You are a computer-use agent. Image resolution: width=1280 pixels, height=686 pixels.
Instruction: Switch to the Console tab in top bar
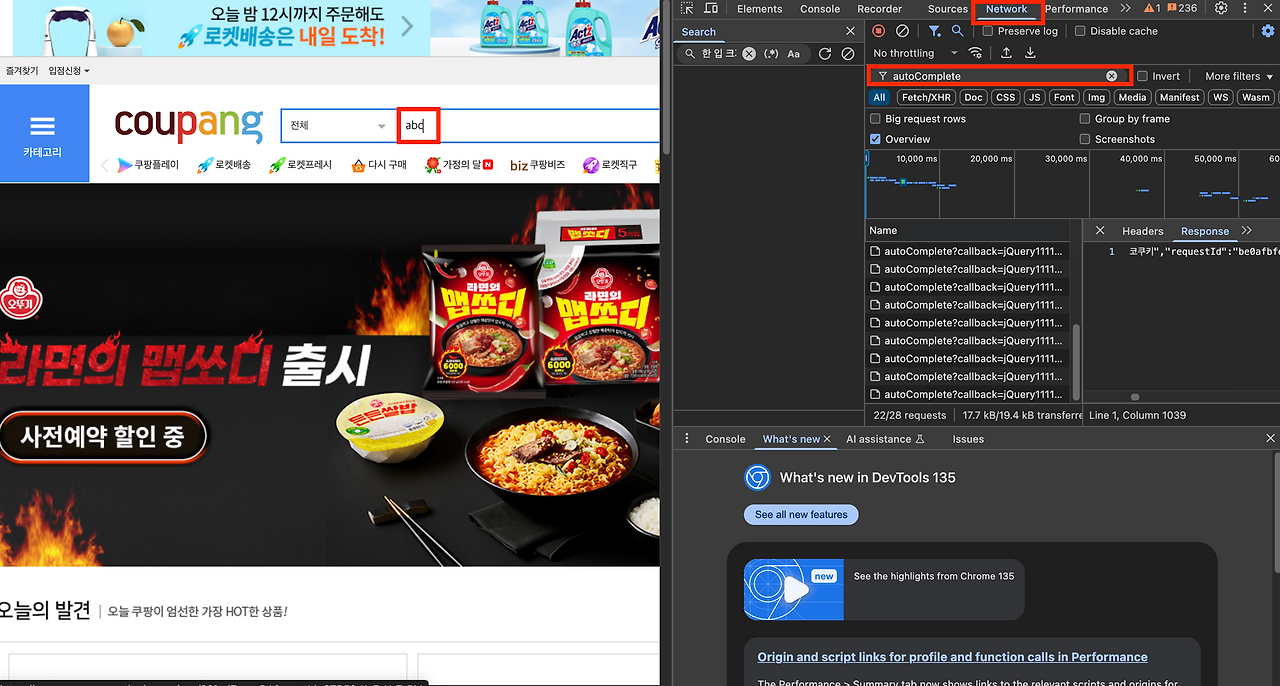click(820, 8)
